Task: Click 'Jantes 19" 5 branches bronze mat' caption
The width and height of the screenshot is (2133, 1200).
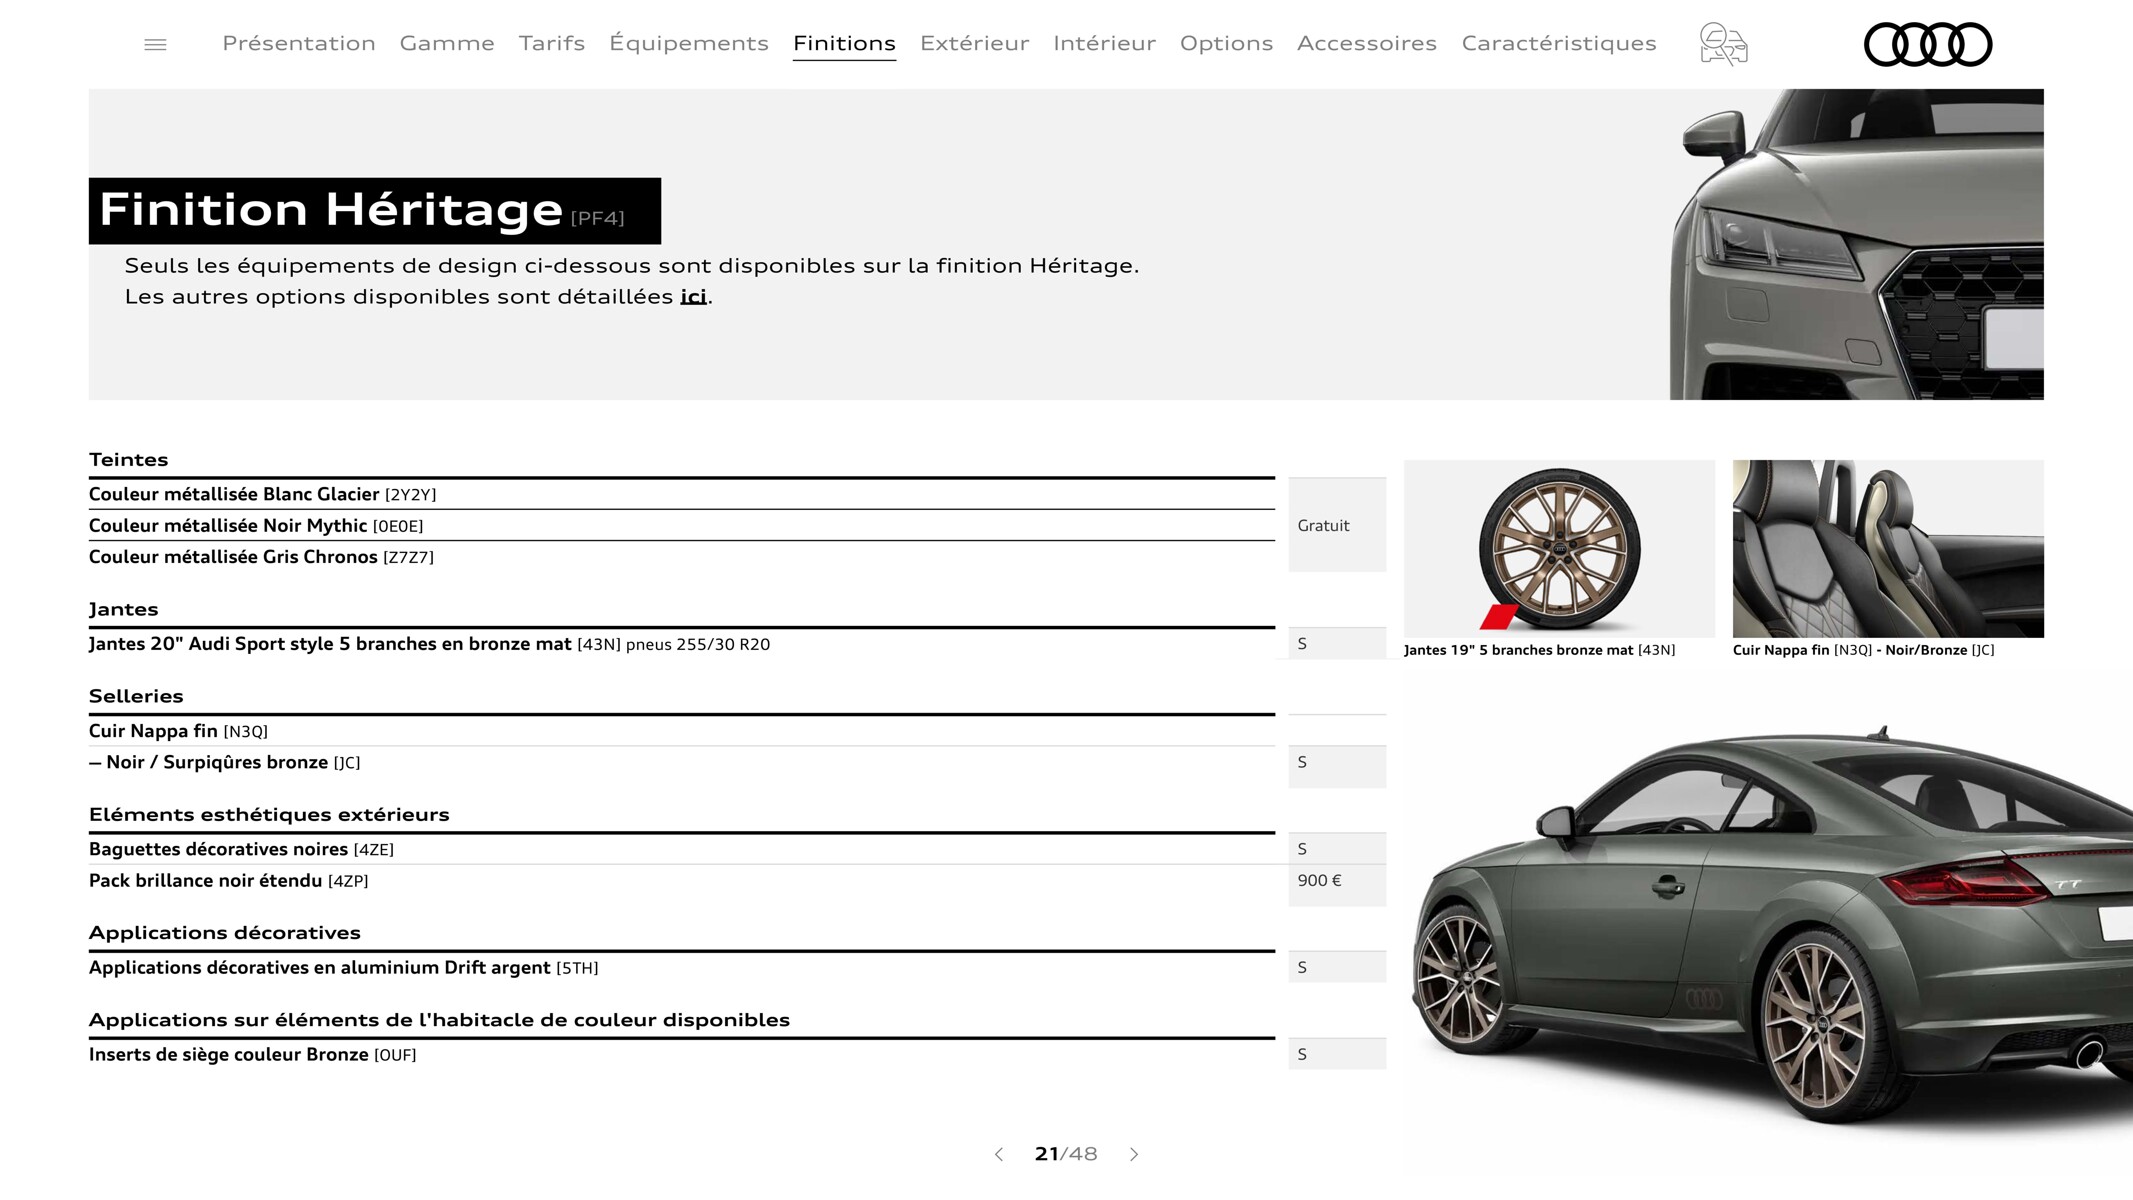Action: pos(1540,650)
